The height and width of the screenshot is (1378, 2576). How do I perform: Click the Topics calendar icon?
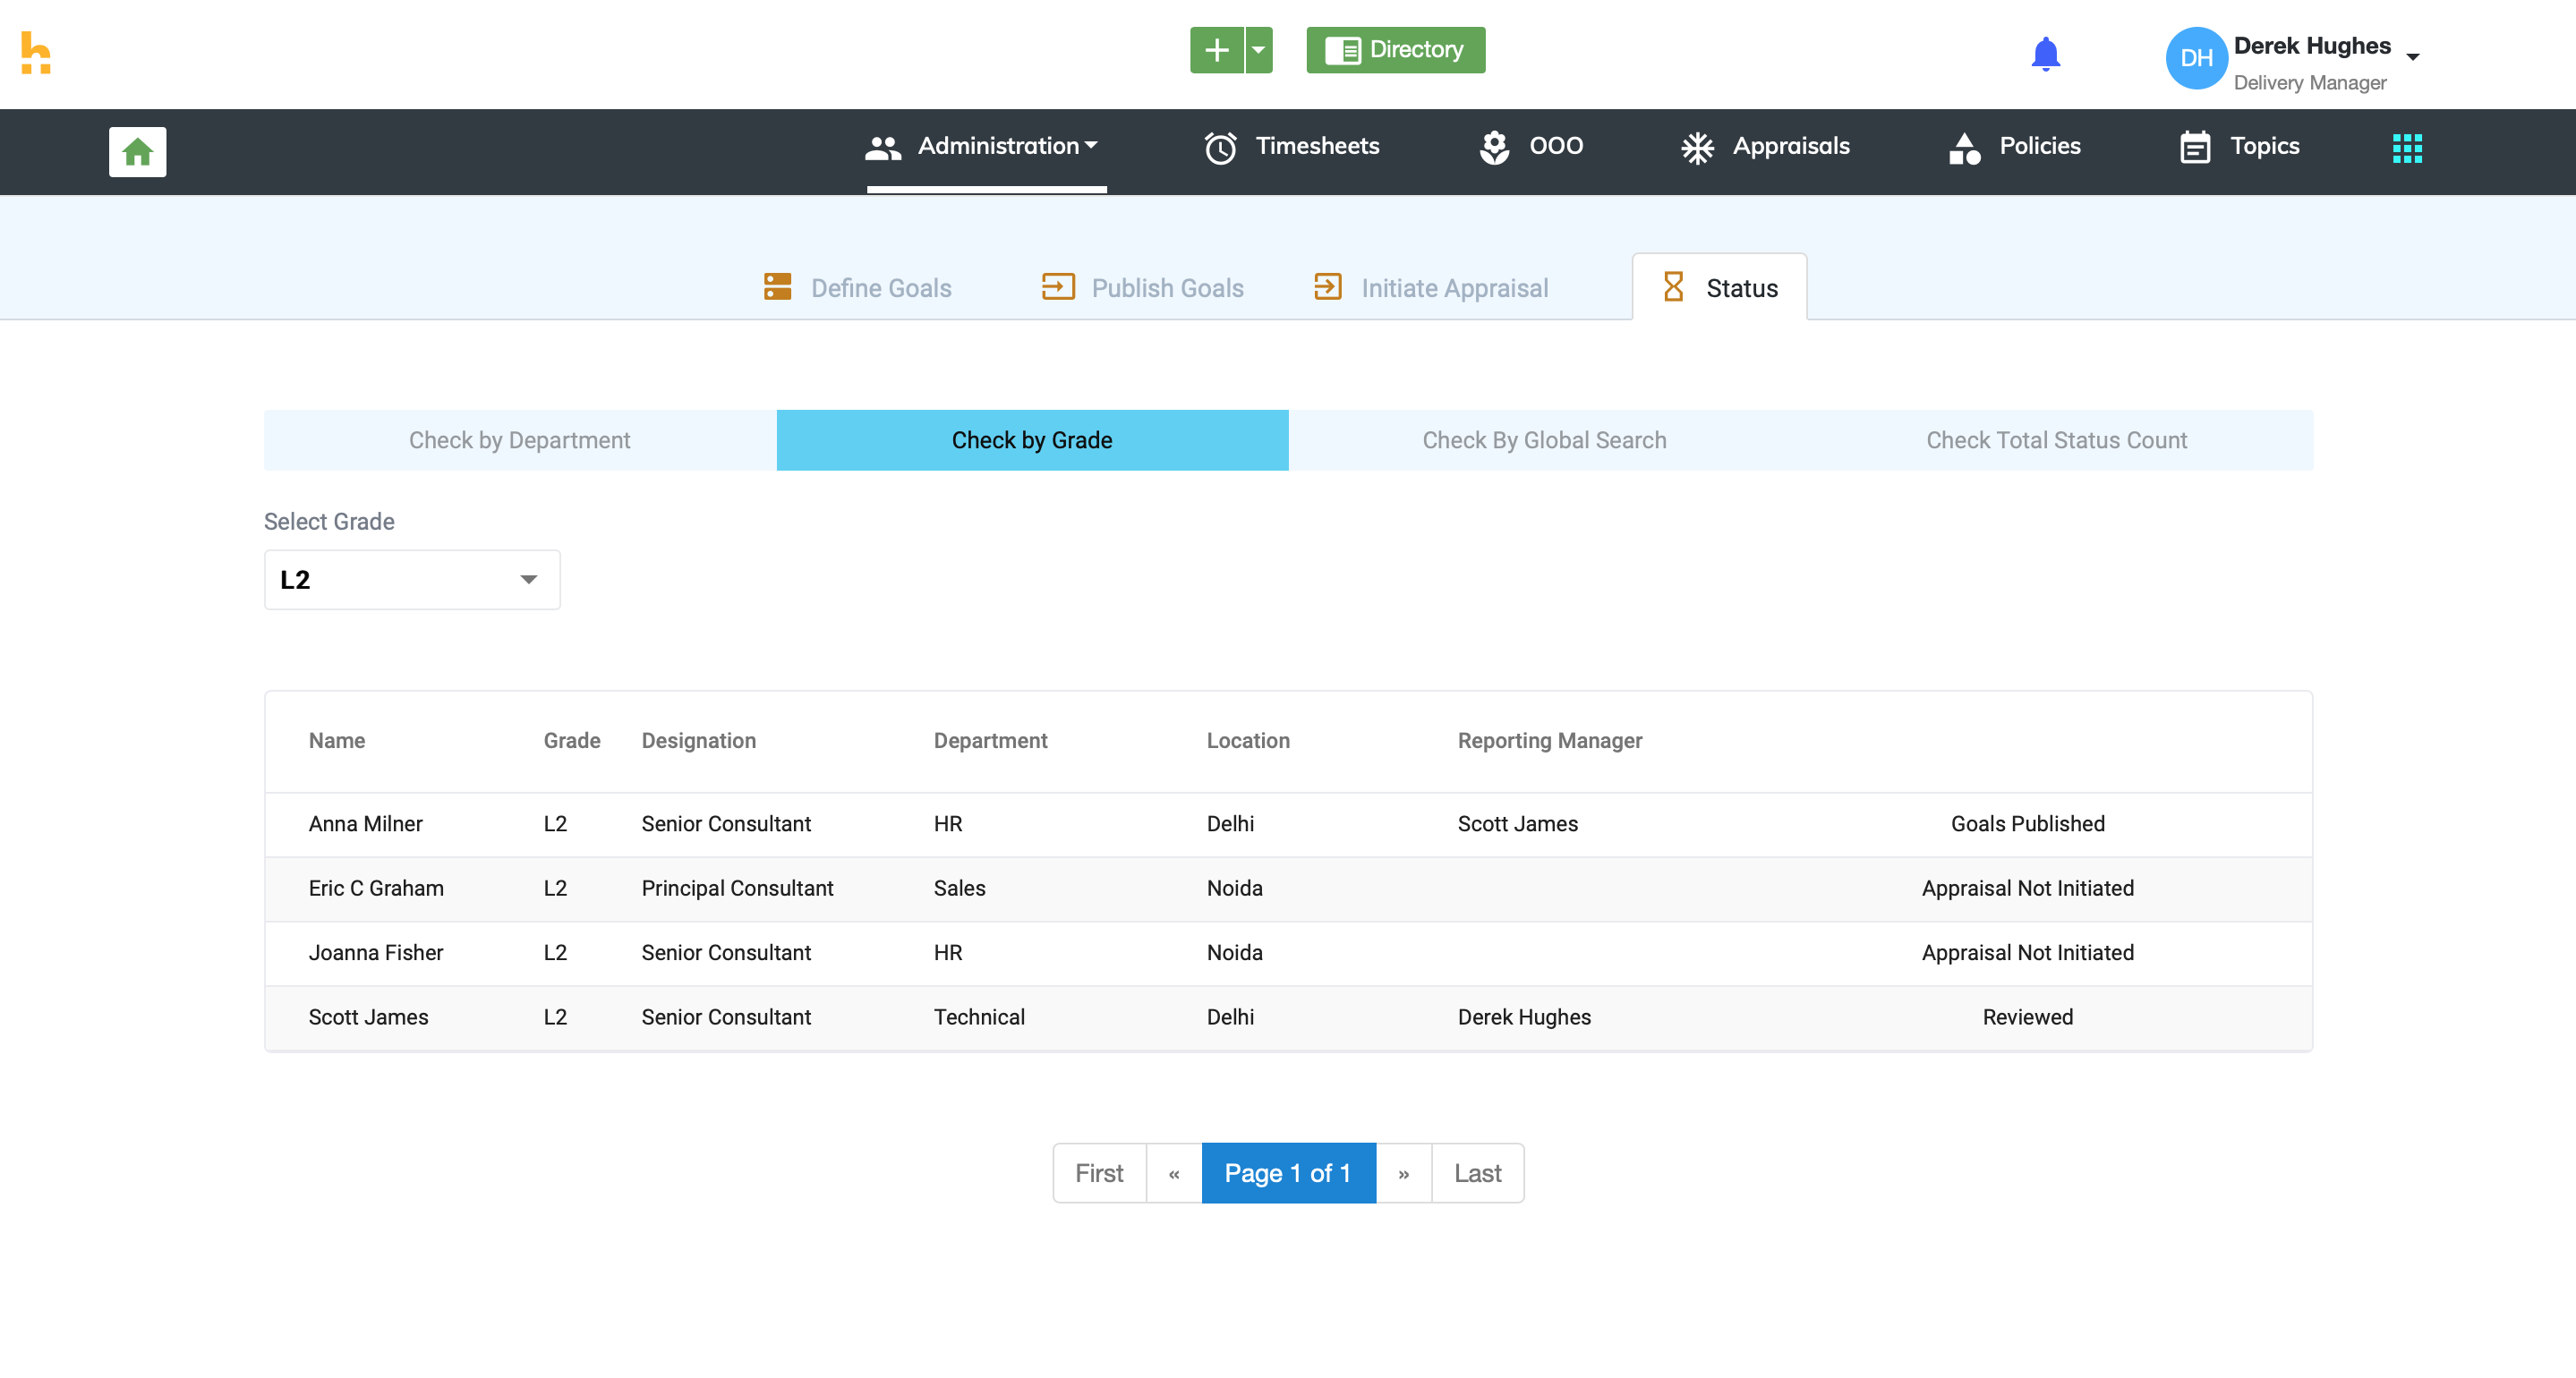2195,148
